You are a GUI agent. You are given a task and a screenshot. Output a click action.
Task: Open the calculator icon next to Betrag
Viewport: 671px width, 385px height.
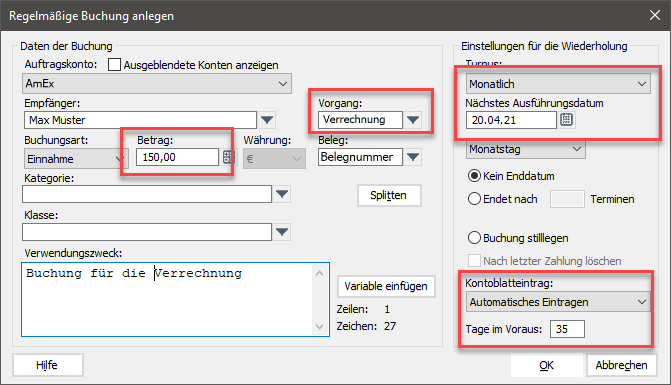(228, 157)
